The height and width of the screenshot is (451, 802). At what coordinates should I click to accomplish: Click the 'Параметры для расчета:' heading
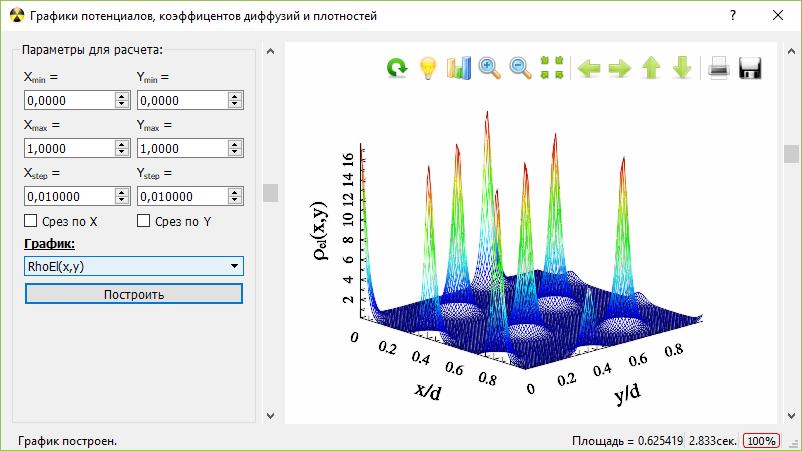tap(92, 50)
